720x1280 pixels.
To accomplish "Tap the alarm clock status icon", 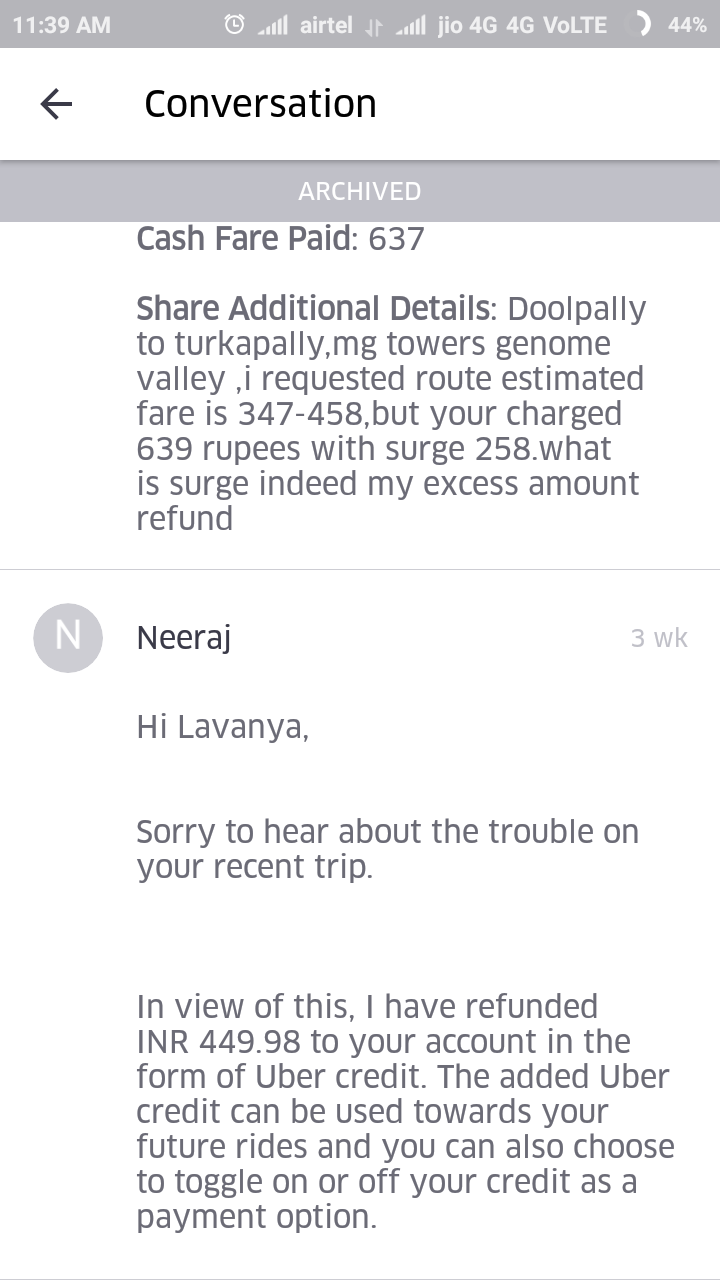I will click(x=234, y=25).
